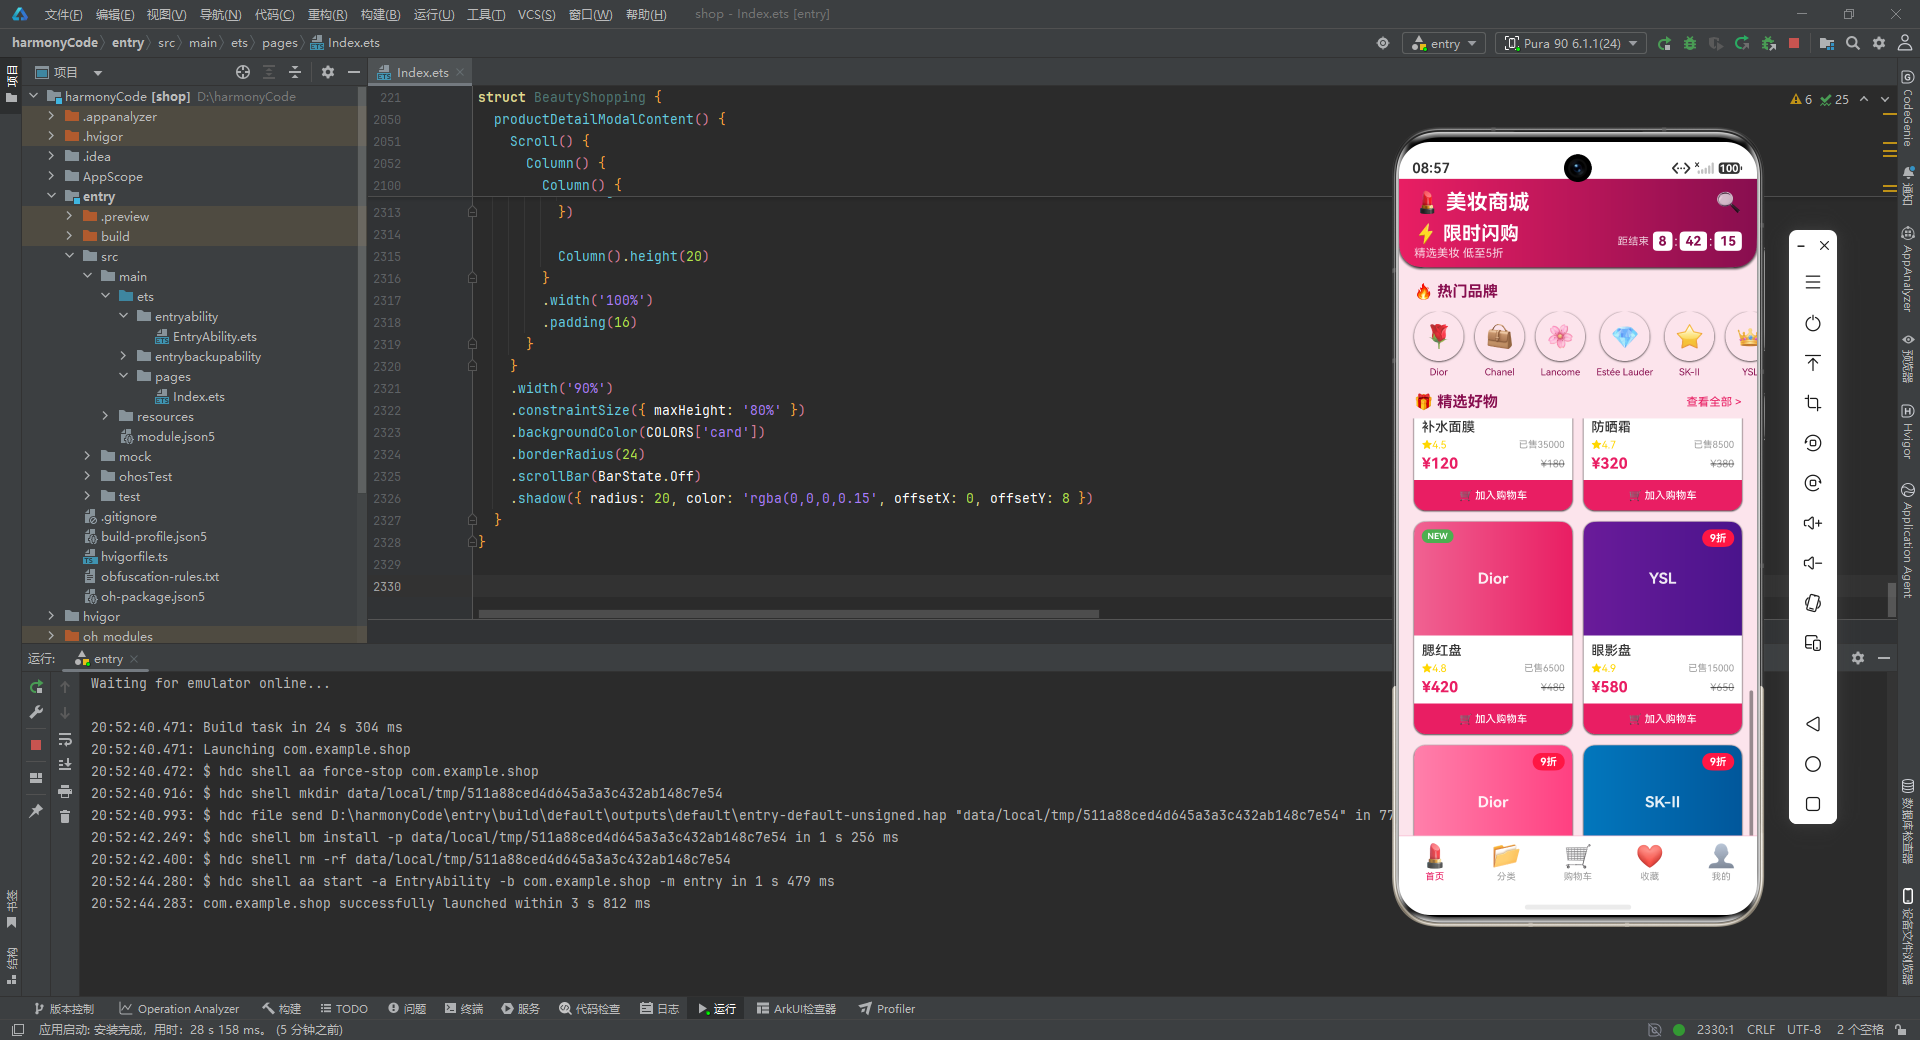Expand the .appanalyzer folder
Screen dimensions: 1920x1040
coord(51,116)
